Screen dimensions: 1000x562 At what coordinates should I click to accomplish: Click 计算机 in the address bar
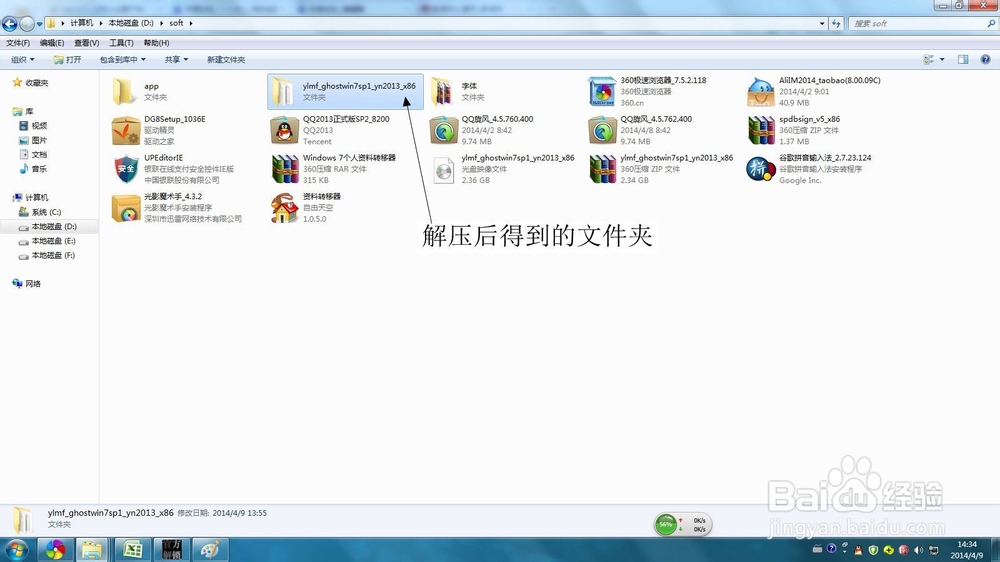82,23
